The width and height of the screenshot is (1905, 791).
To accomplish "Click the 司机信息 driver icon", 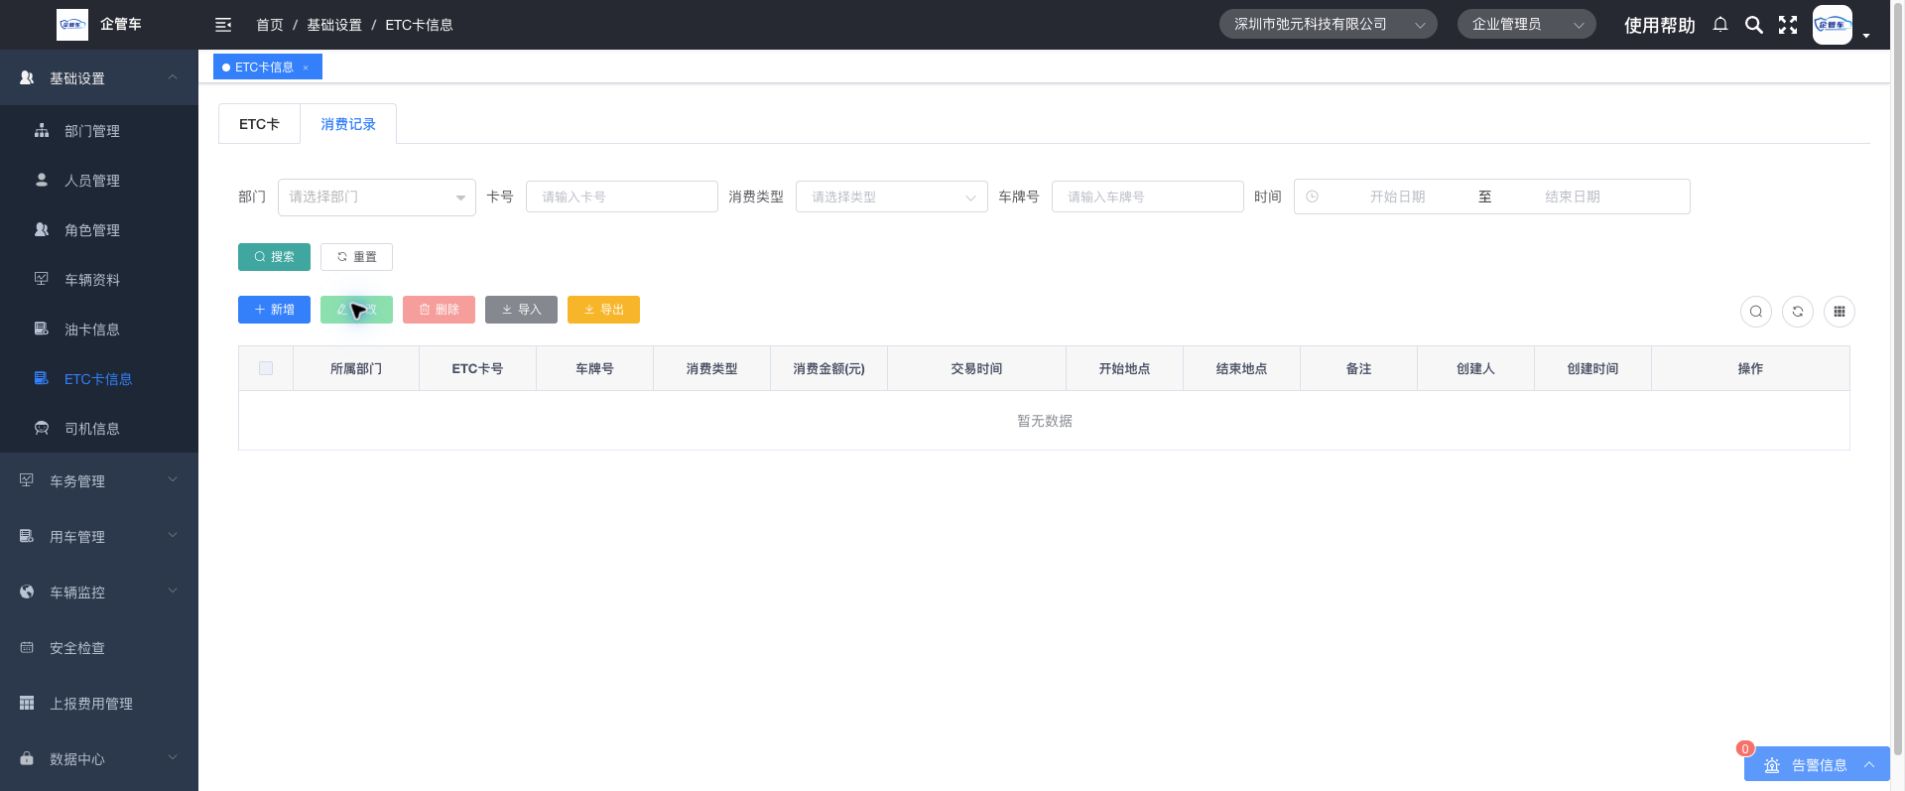I will [x=42, y=428].
